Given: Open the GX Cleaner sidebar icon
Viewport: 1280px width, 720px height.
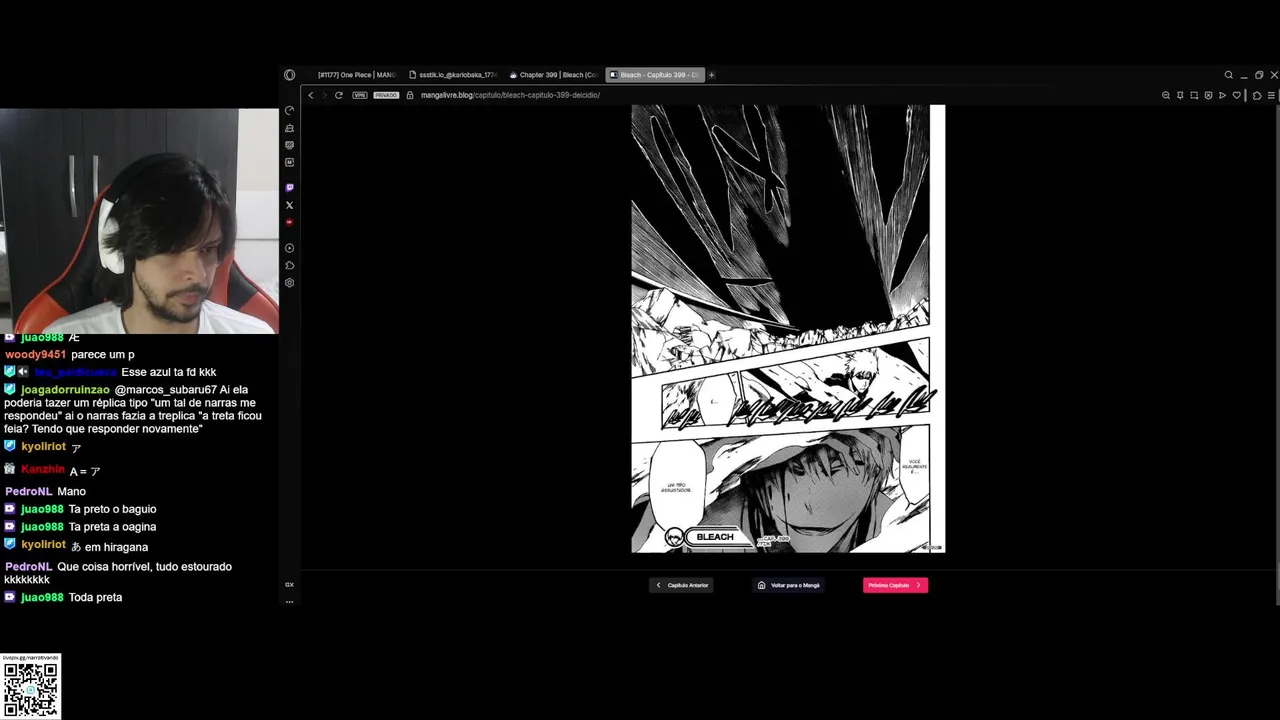Looking at the screenshot, I should click(289, 128).
